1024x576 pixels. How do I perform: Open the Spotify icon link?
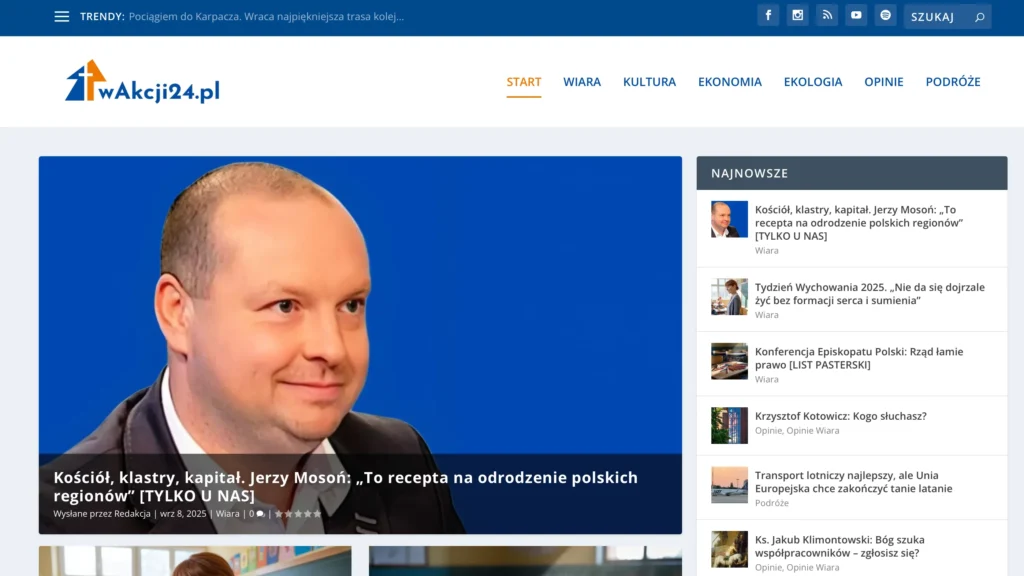[885, 15]
